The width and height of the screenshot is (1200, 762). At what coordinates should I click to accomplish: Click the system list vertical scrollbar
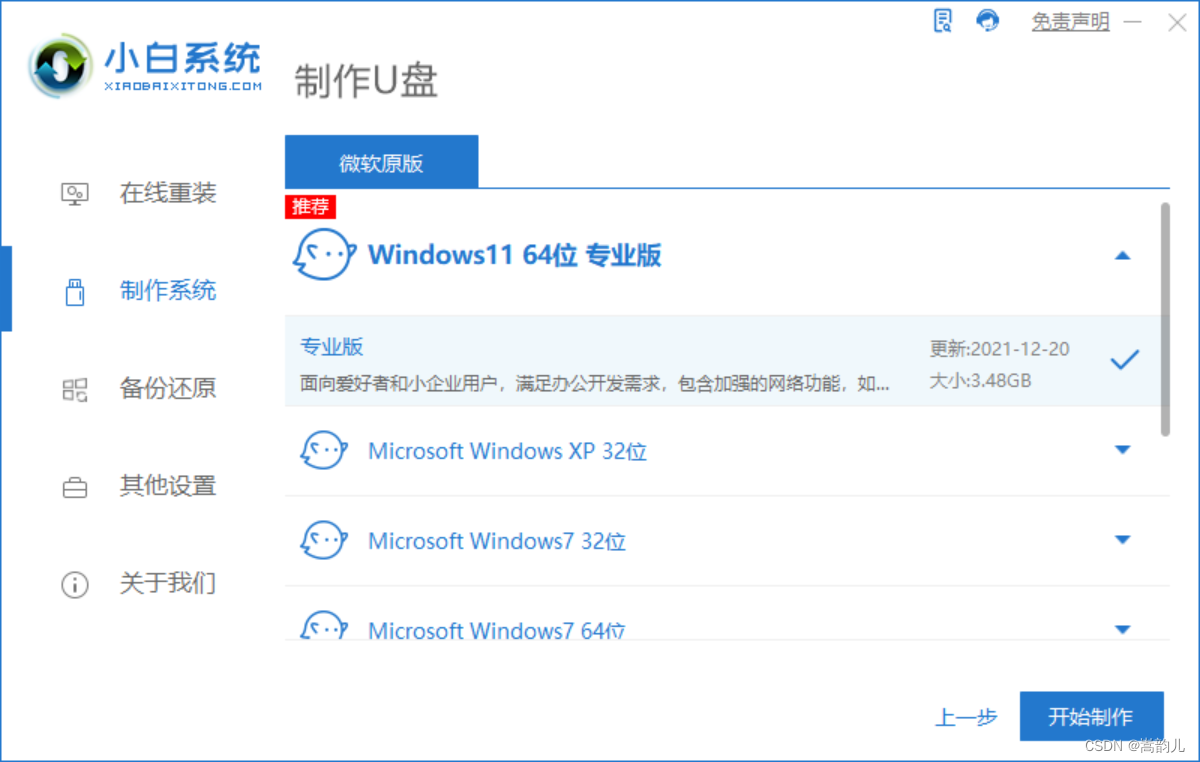[x=1165, y=319]
